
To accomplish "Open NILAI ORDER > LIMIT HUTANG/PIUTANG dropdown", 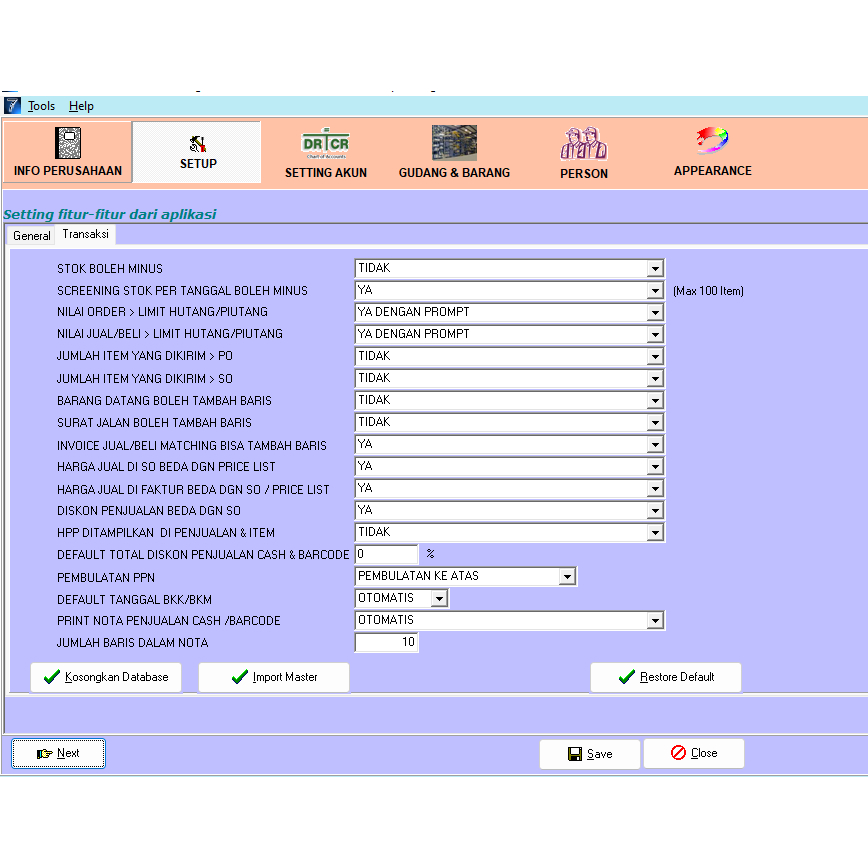I will click(x=655, y=313).
